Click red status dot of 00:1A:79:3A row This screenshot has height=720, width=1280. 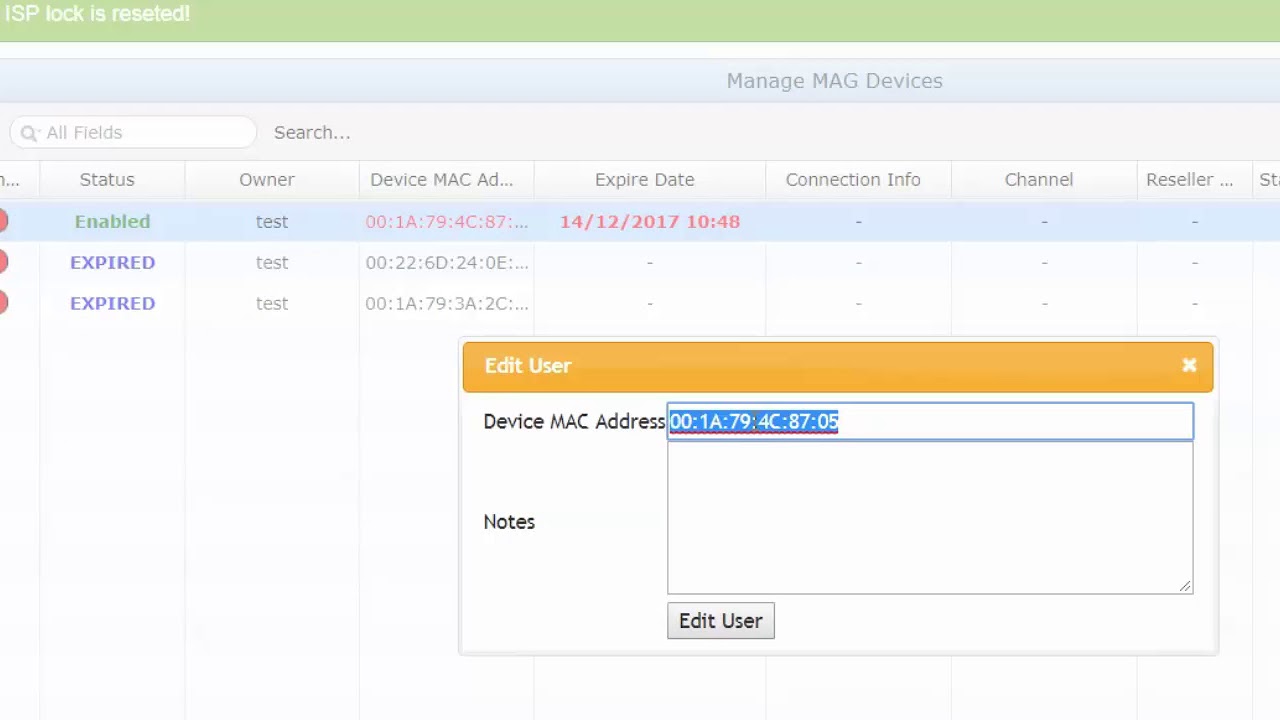tap(3, 303)
